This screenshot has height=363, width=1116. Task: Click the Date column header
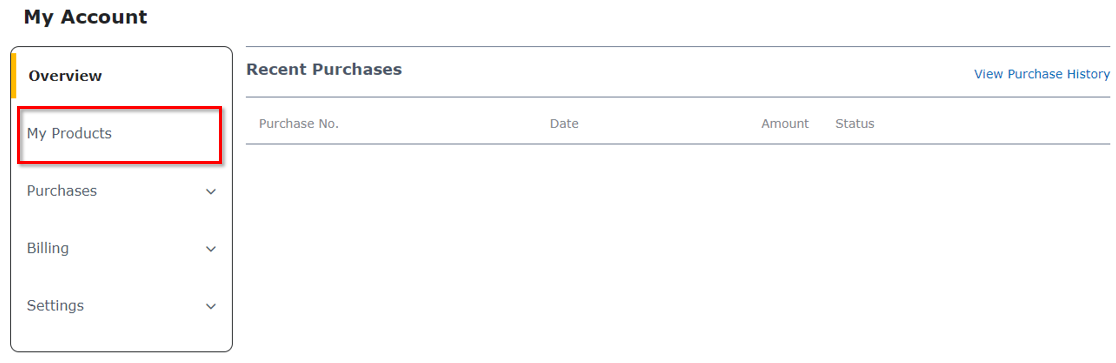(564, 124)
